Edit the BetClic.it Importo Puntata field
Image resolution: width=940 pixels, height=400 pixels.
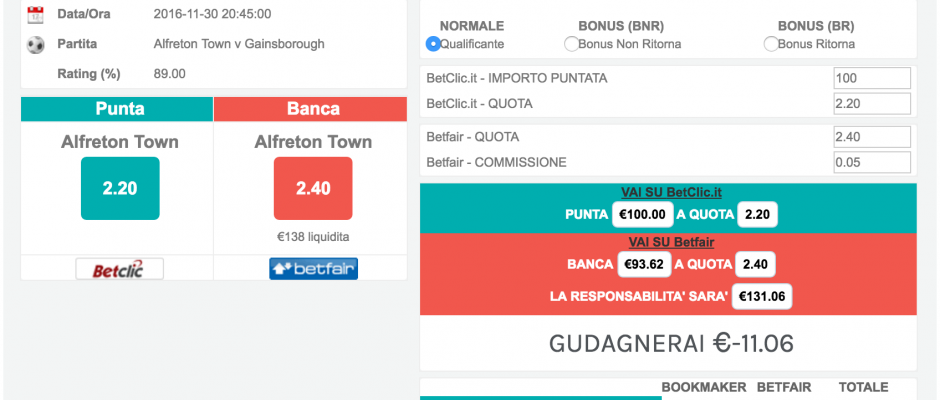pos(872,79)
